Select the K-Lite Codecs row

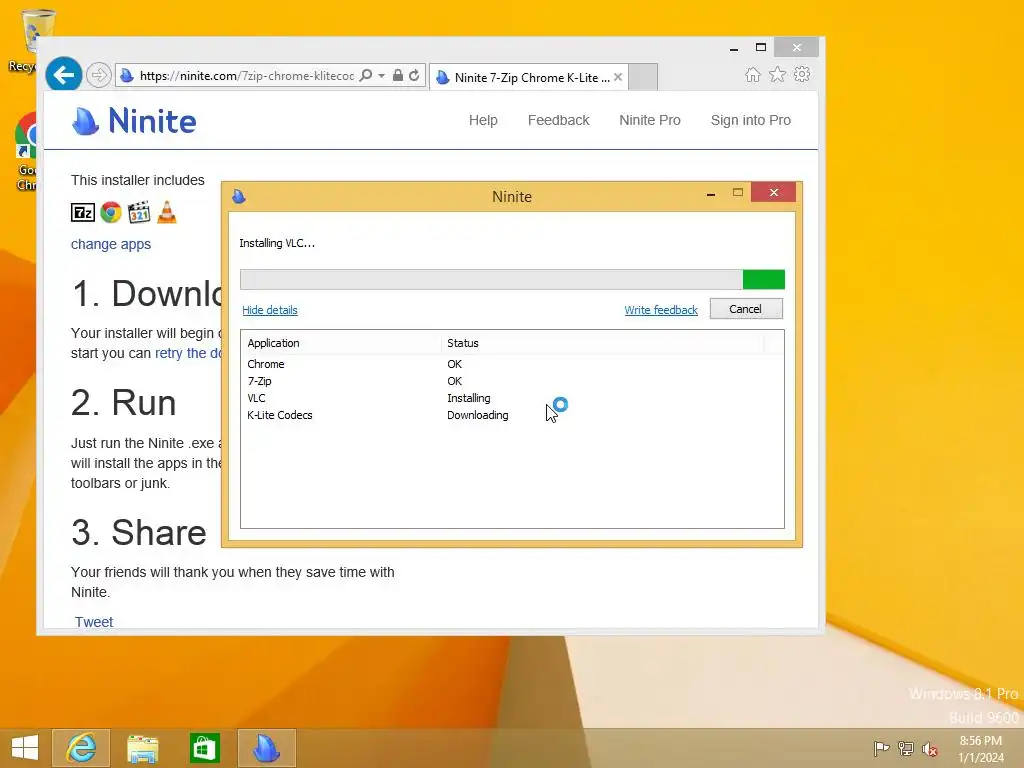512,415
